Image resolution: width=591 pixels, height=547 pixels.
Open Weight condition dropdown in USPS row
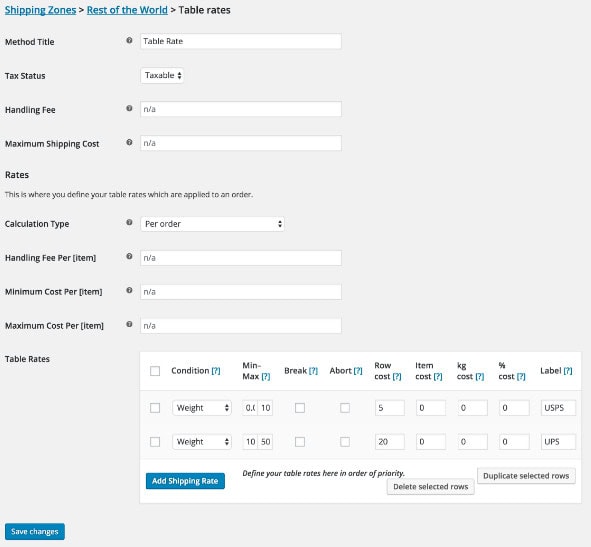pos(202,408)
